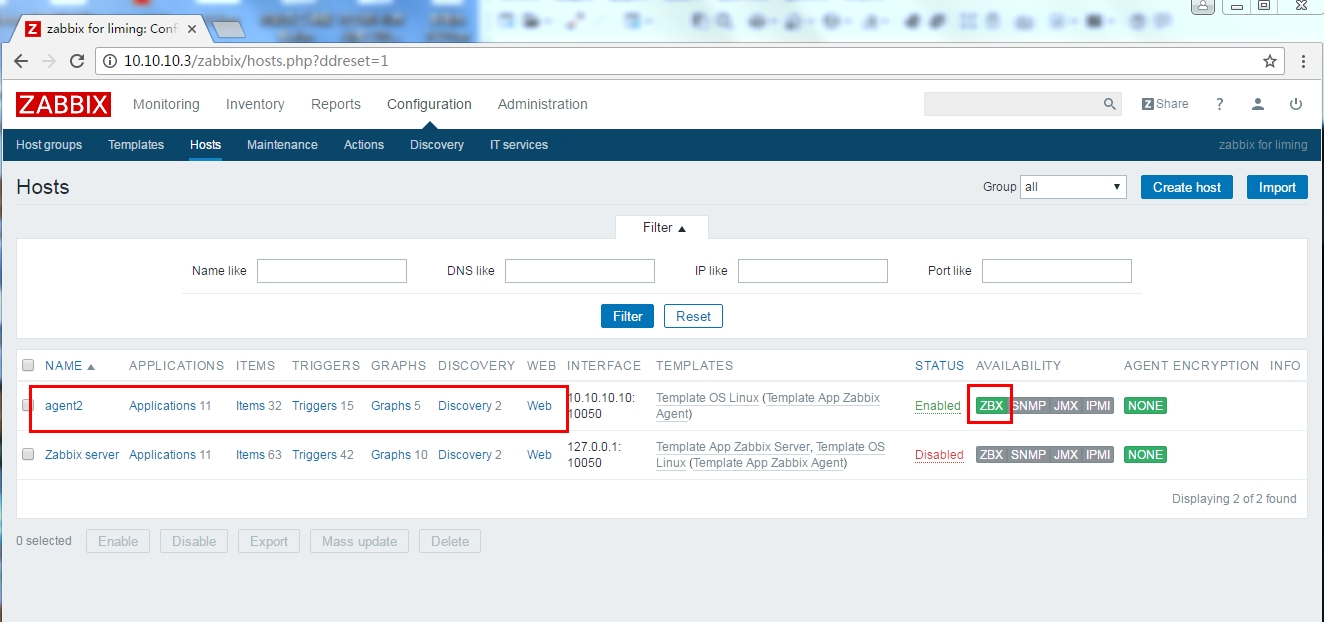This screenshot has width=1324, height=622.
Task: Open help question mark icon
Action: [x=1219, y=104]
